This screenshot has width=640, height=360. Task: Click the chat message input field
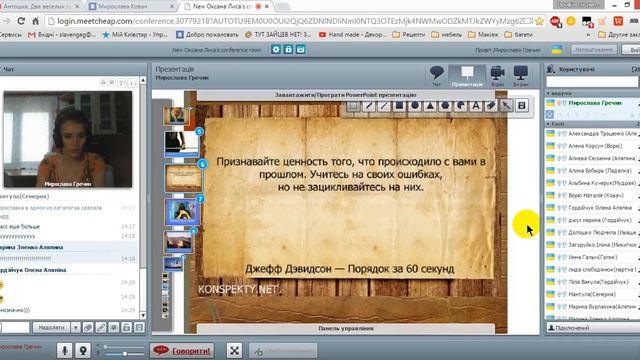[x=14, y=327]
